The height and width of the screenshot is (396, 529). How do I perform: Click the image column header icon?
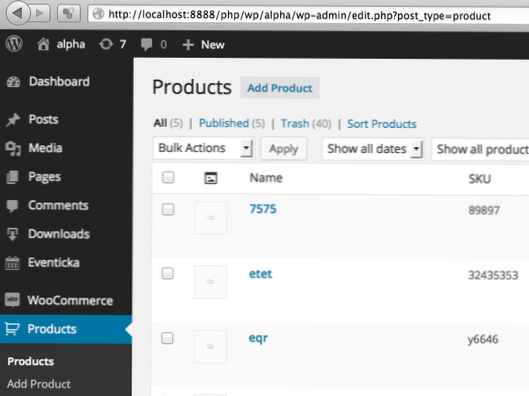tap(211, 178)
